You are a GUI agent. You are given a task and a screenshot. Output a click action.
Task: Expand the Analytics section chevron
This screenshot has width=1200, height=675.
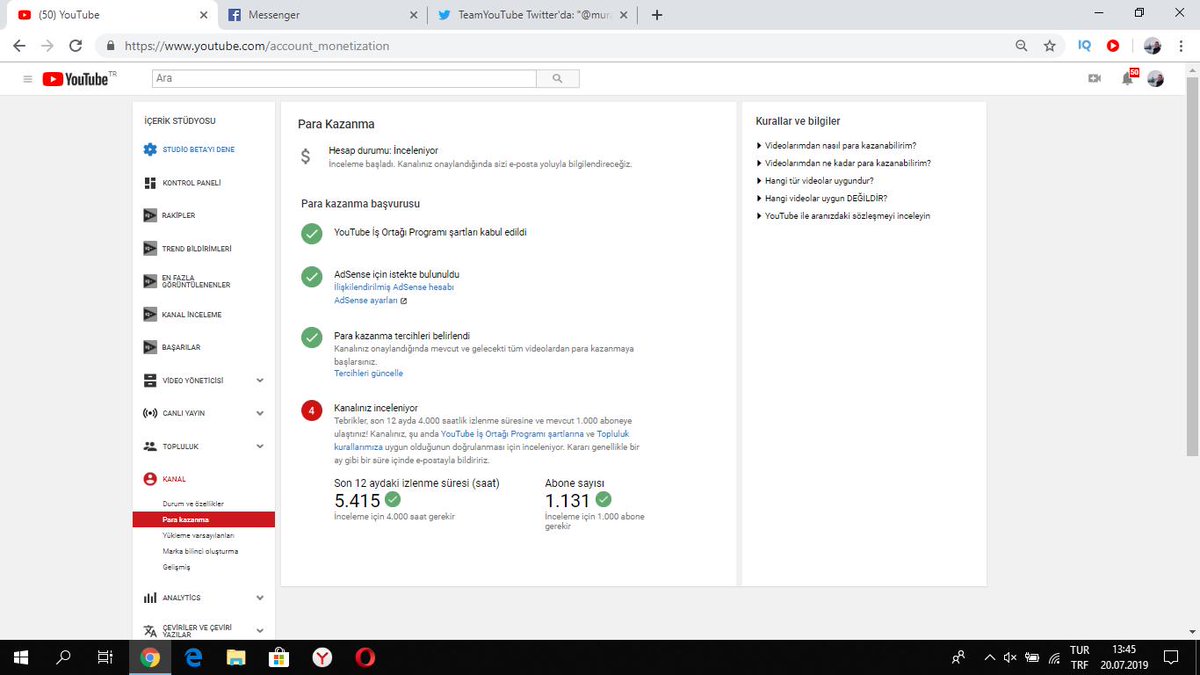coord(260,598)
